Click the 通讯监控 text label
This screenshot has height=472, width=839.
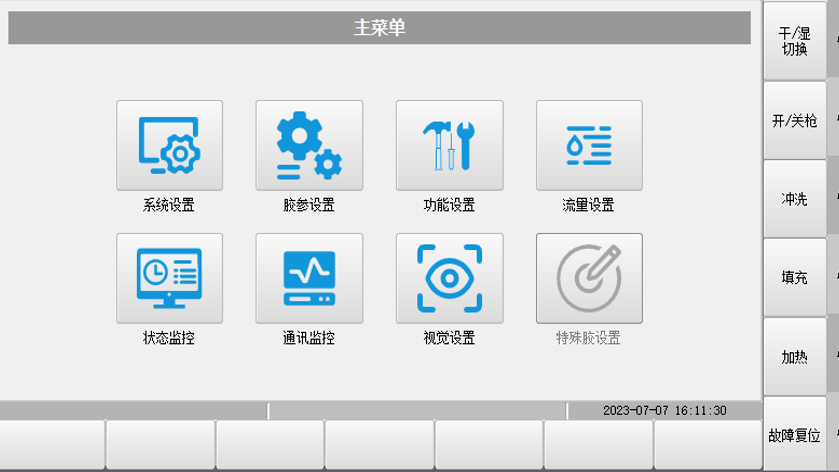[x=309, y=338]
